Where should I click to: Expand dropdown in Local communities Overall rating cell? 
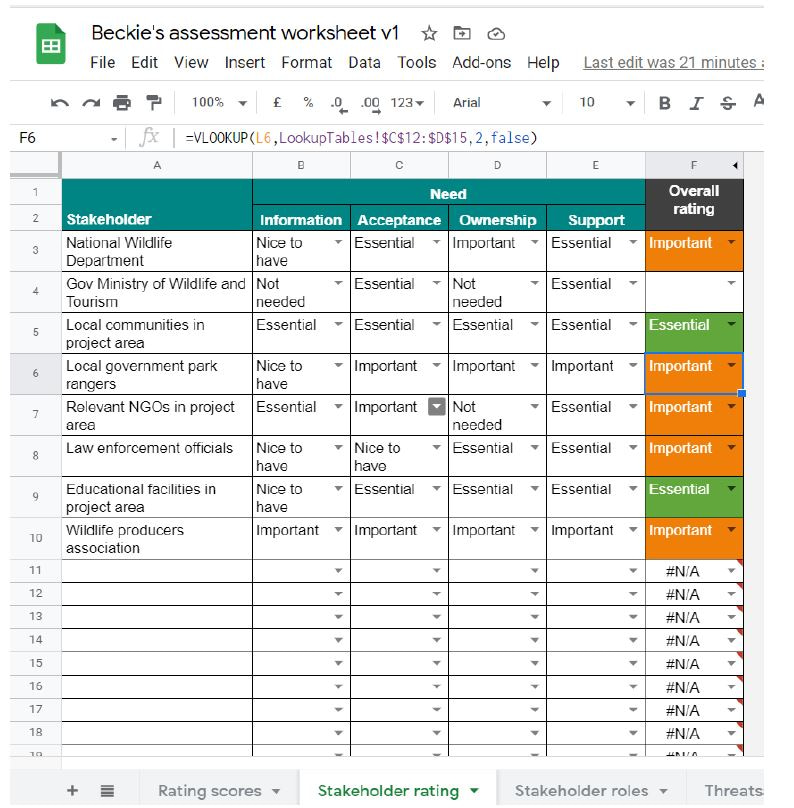click(x=732, y=325)
